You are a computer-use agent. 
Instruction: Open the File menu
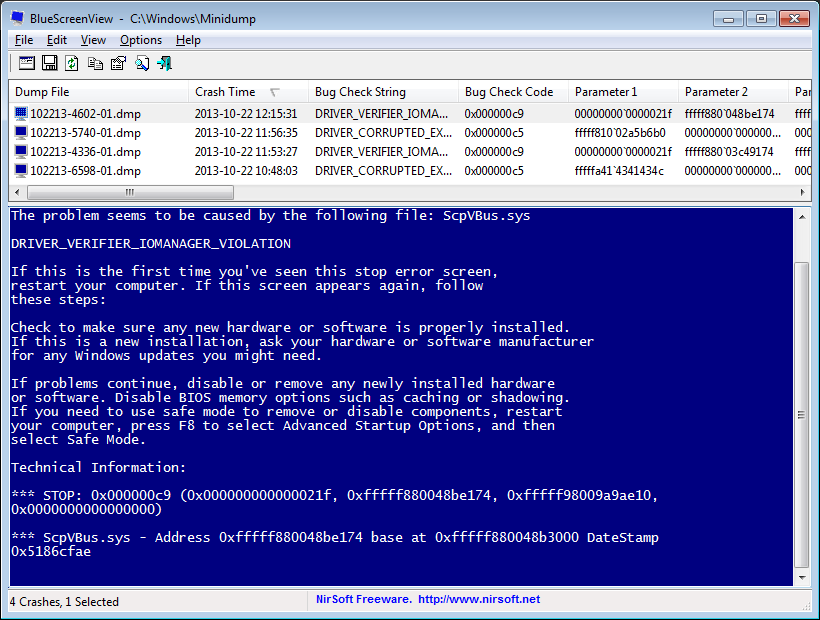24,40
